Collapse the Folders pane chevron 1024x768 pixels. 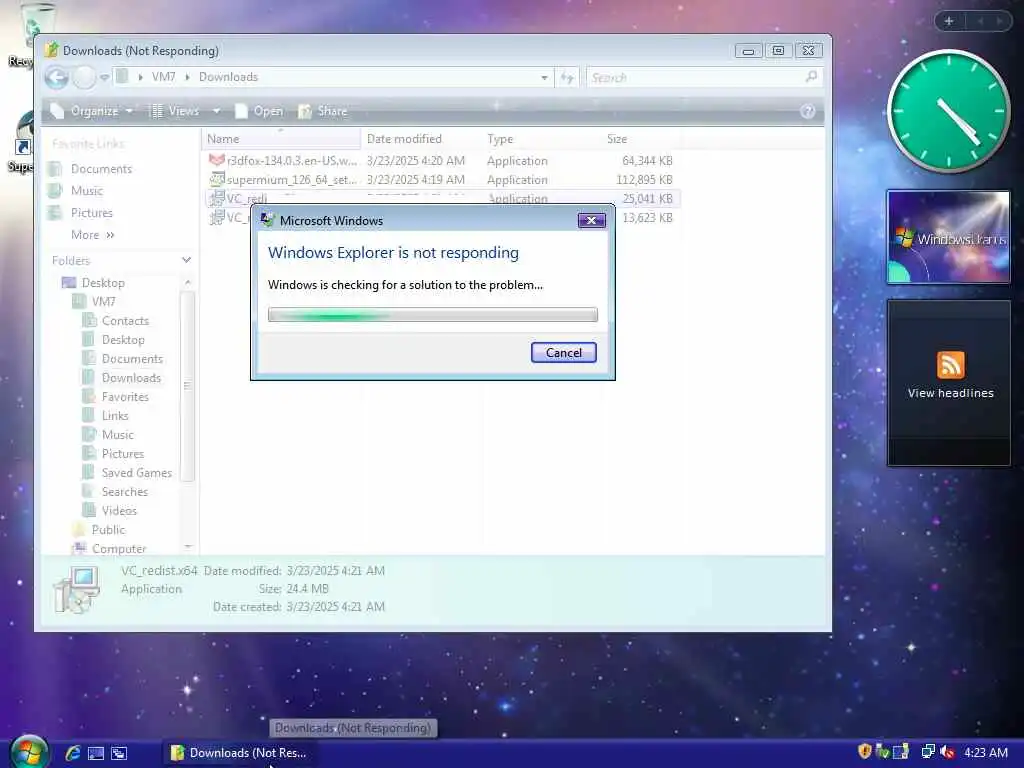click(x=186, y=260)
